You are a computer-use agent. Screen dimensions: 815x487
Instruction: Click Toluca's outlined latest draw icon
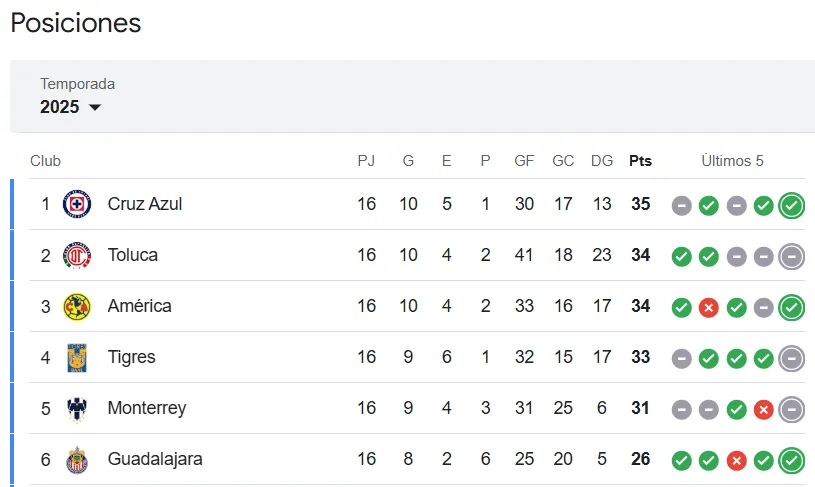791,256
